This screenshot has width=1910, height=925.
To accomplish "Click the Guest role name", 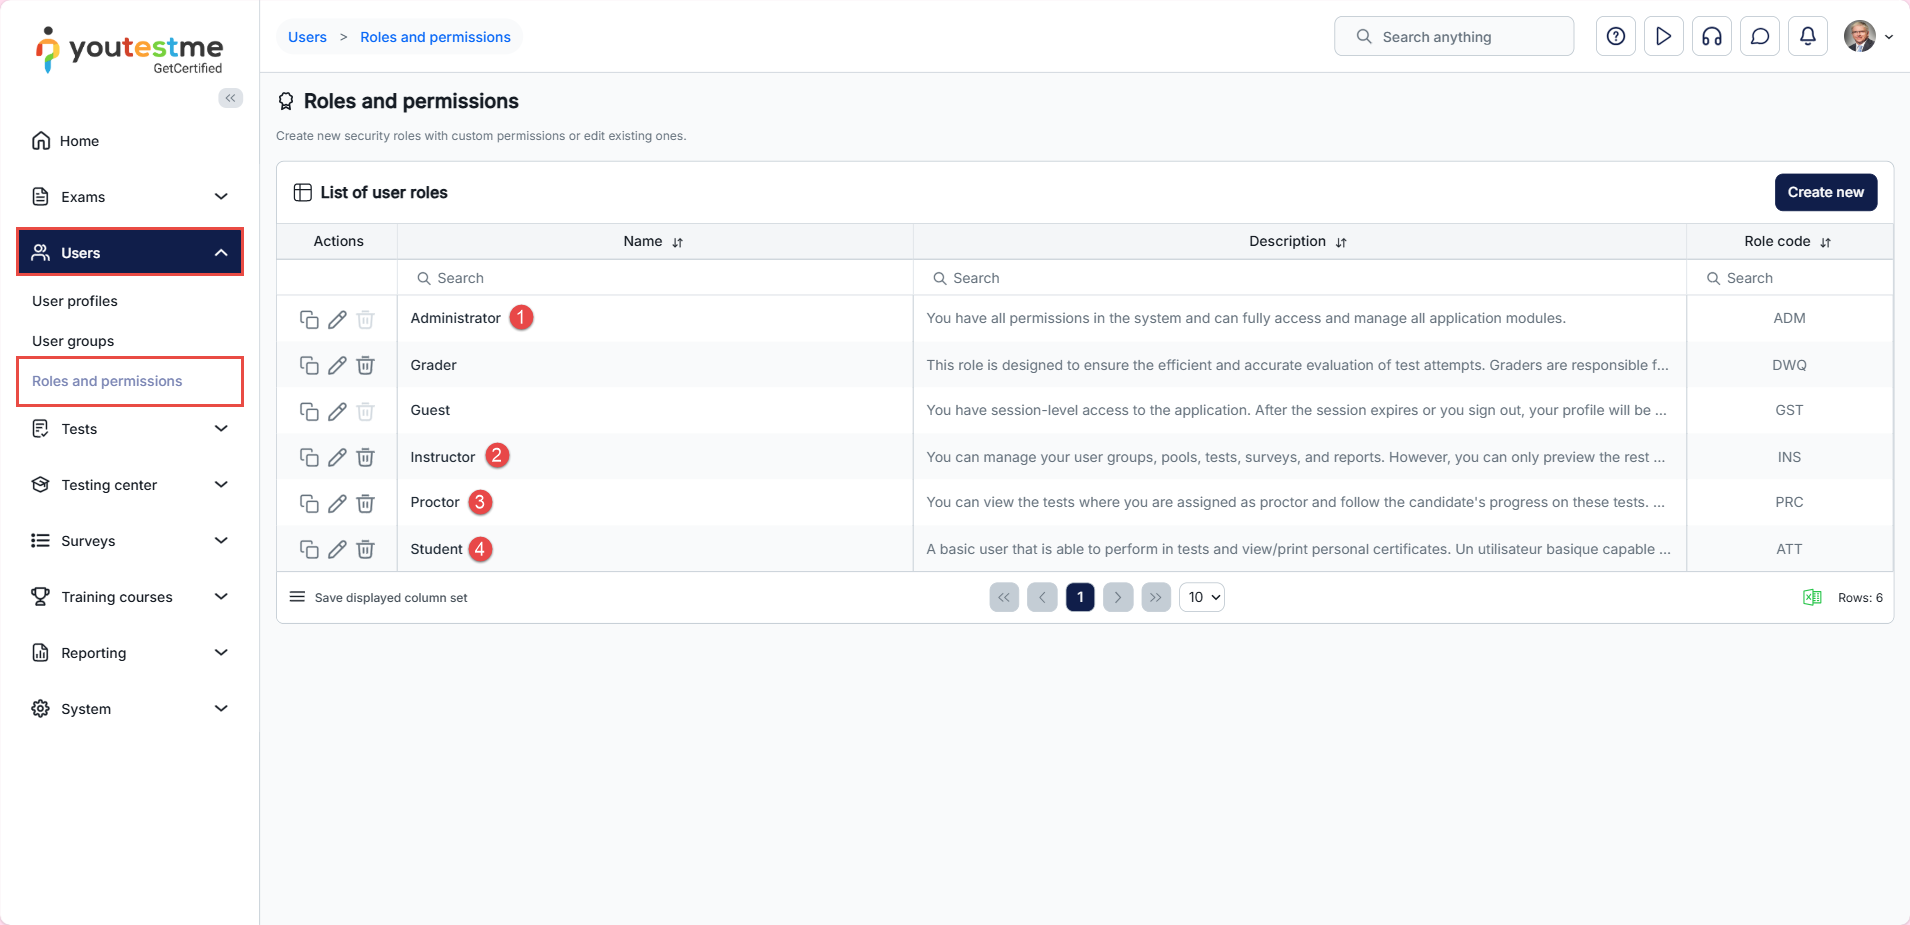I will click(430, 410).
